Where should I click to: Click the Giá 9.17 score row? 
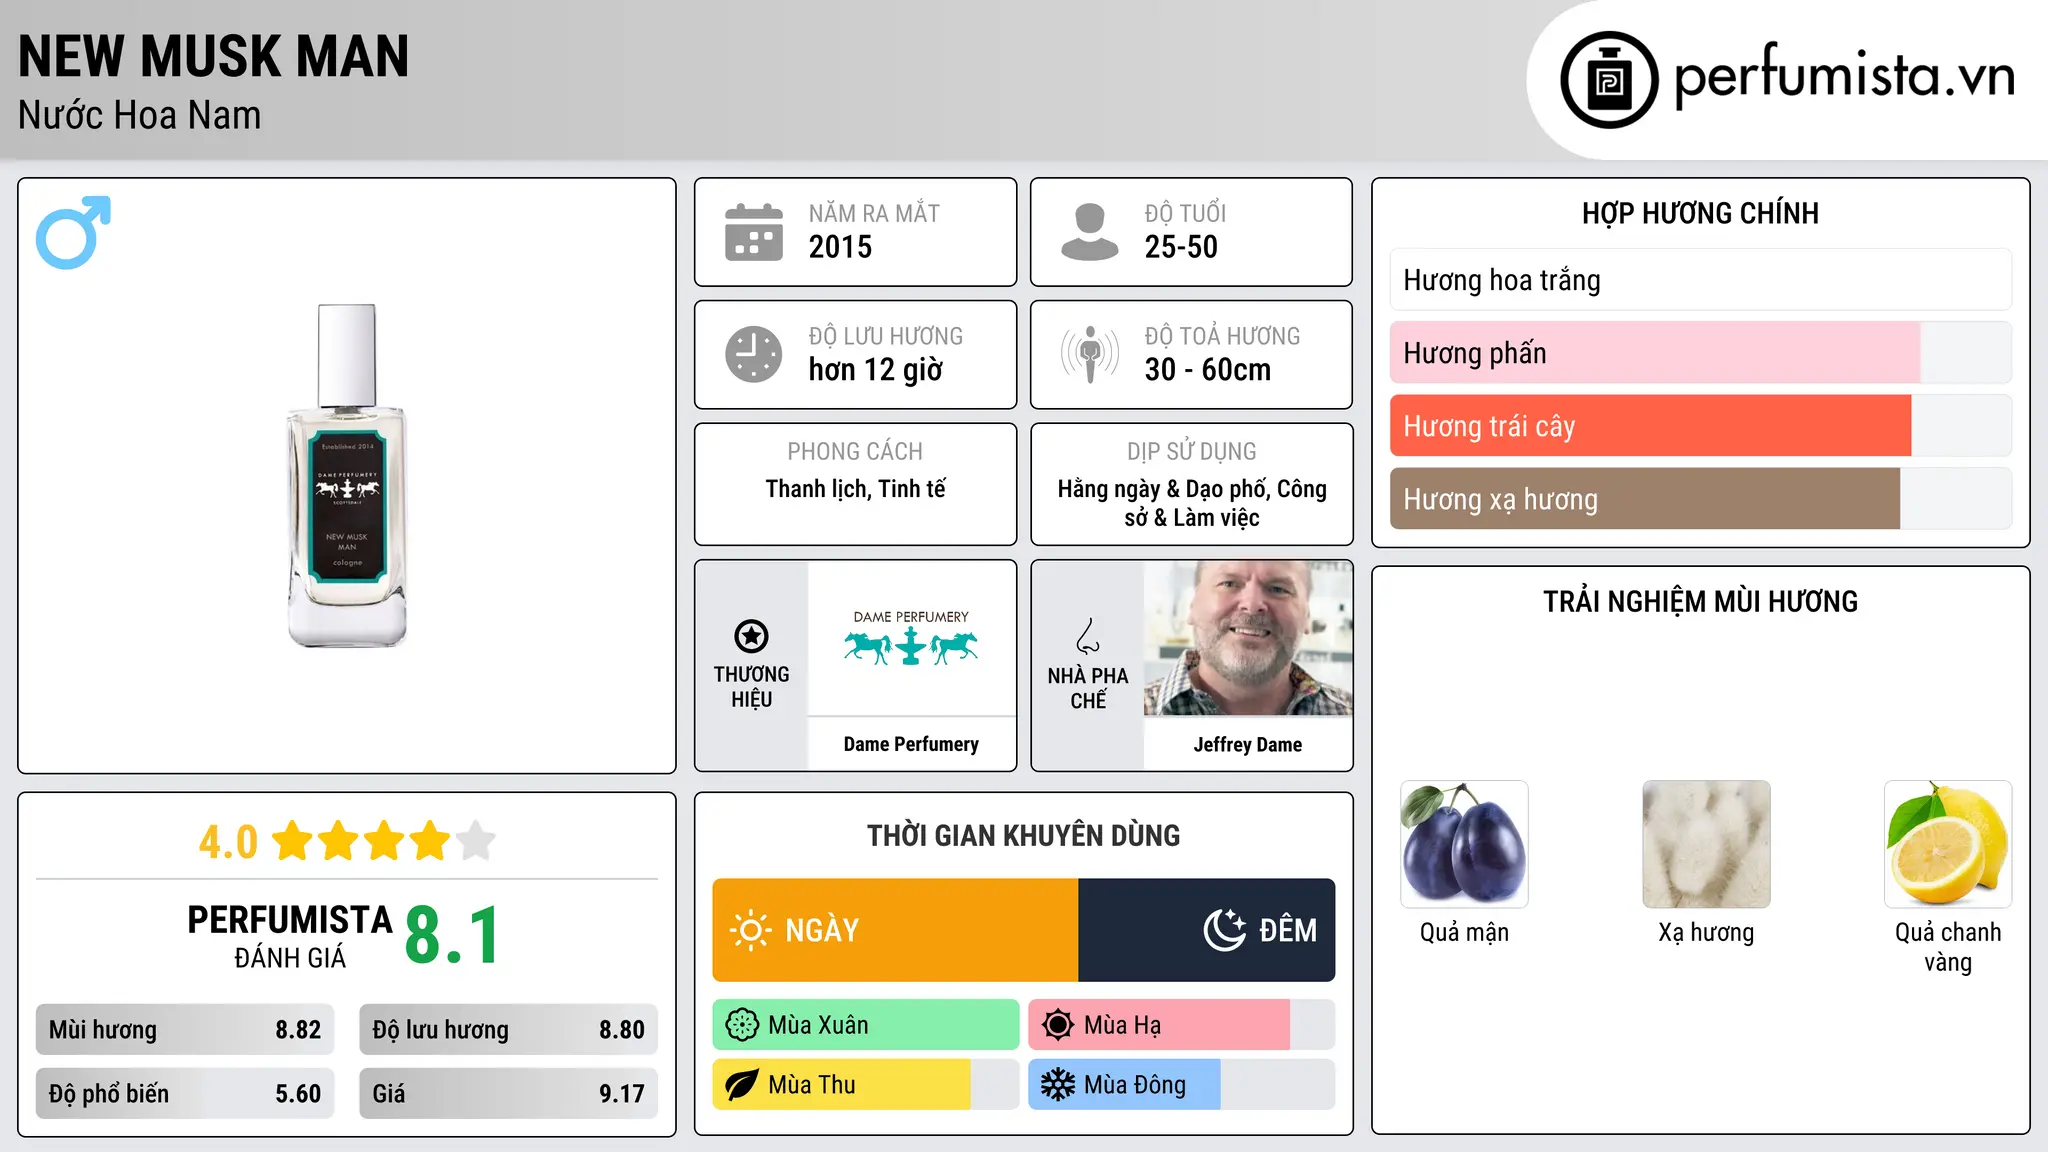tap(508, 1094)
